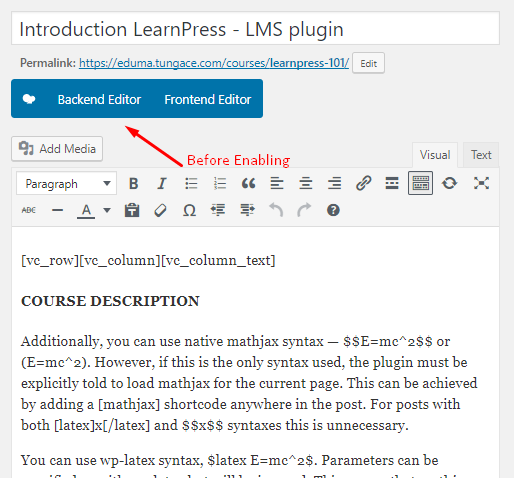Click the permalink Edit button
This screenshot has width=514, height=478.
(x=368, y=63)
